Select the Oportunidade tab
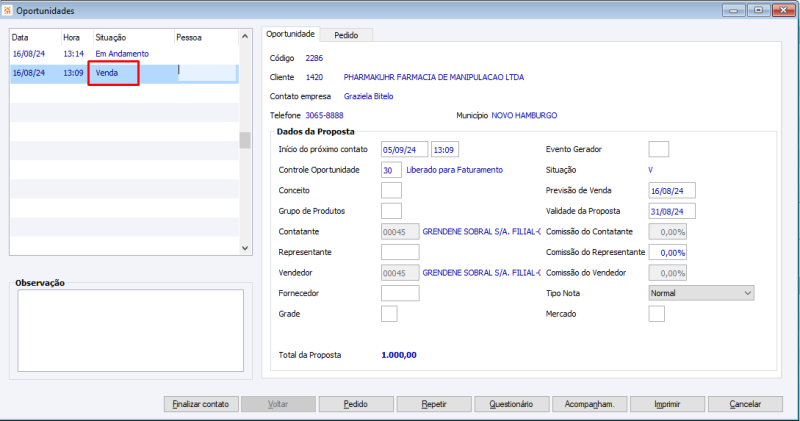Image resolution: width=800 pixels, height=421 pixels. point(290,34)
